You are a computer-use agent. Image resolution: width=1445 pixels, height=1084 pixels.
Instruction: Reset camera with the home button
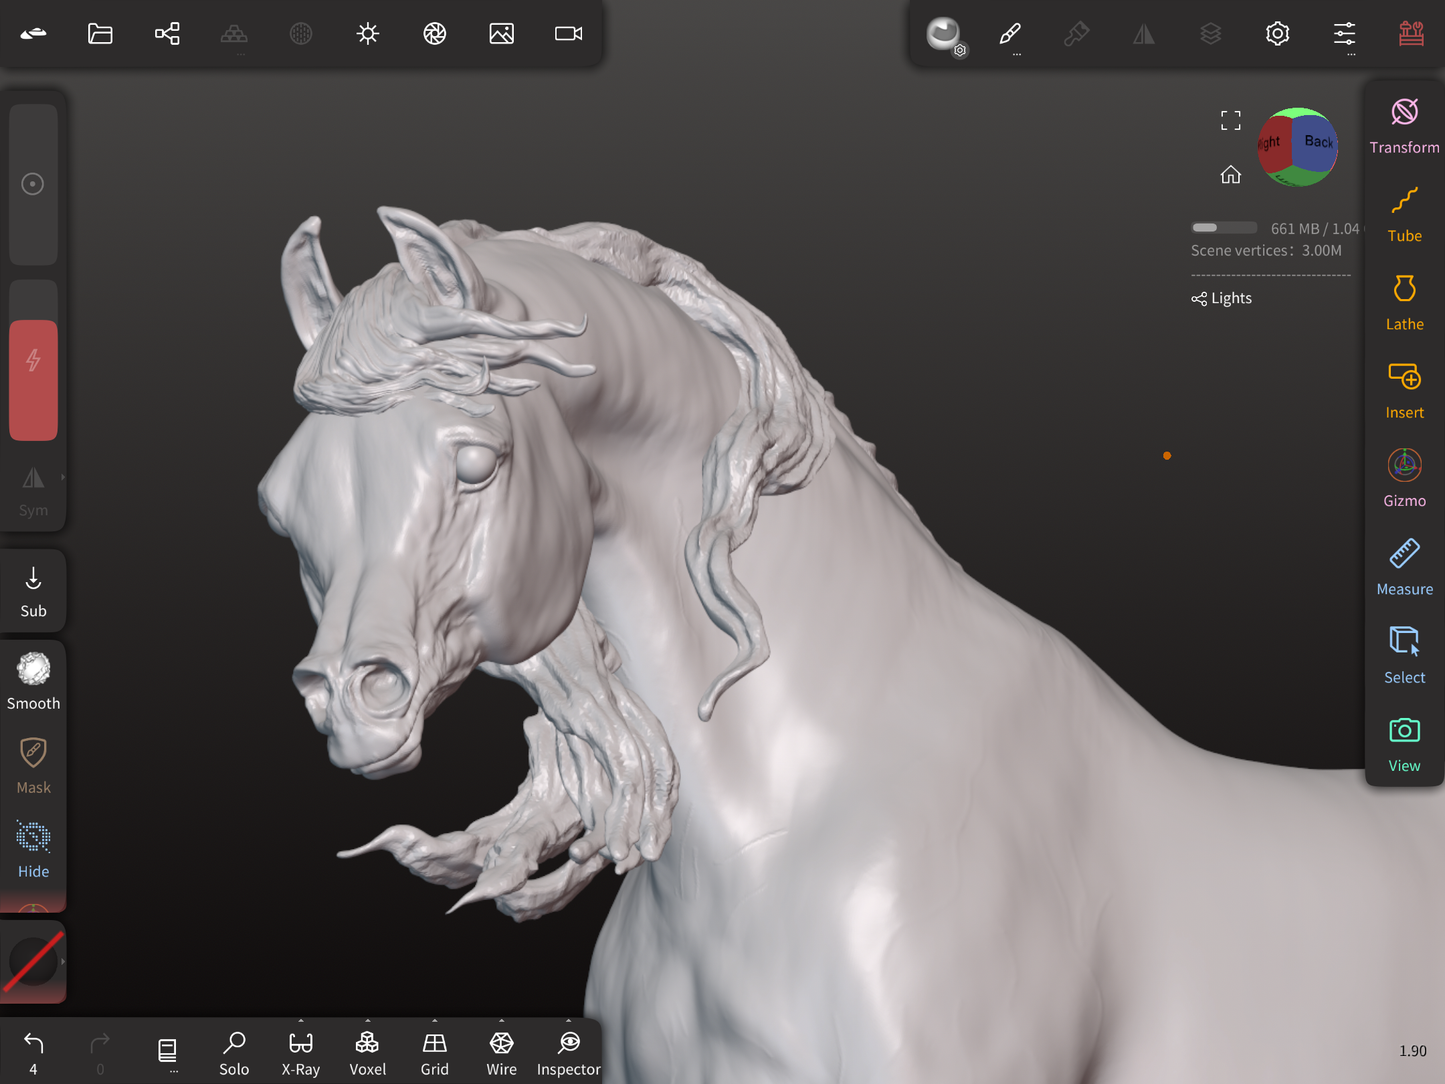click(1230, 175)
